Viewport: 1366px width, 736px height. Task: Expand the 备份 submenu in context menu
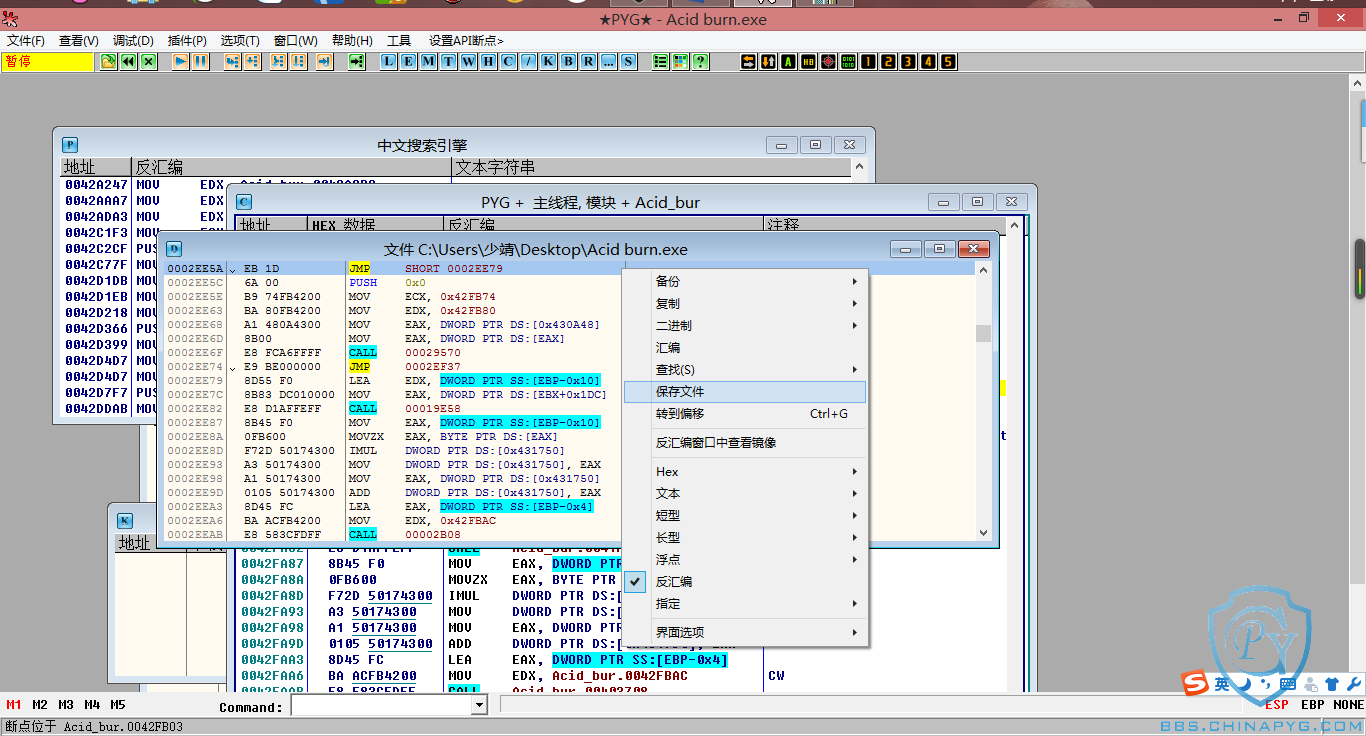[x=745, y=282]
